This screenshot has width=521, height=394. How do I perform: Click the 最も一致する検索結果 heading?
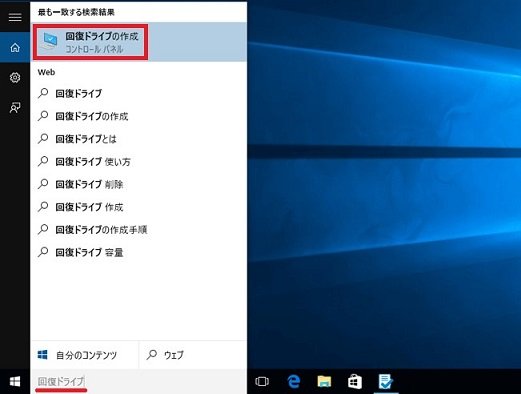click(x=76, y=12)
